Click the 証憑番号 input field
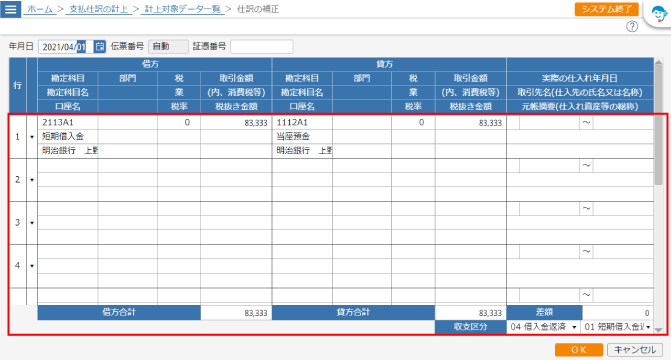The width and height of the screenshot is (671, 360). click(261, 47)
